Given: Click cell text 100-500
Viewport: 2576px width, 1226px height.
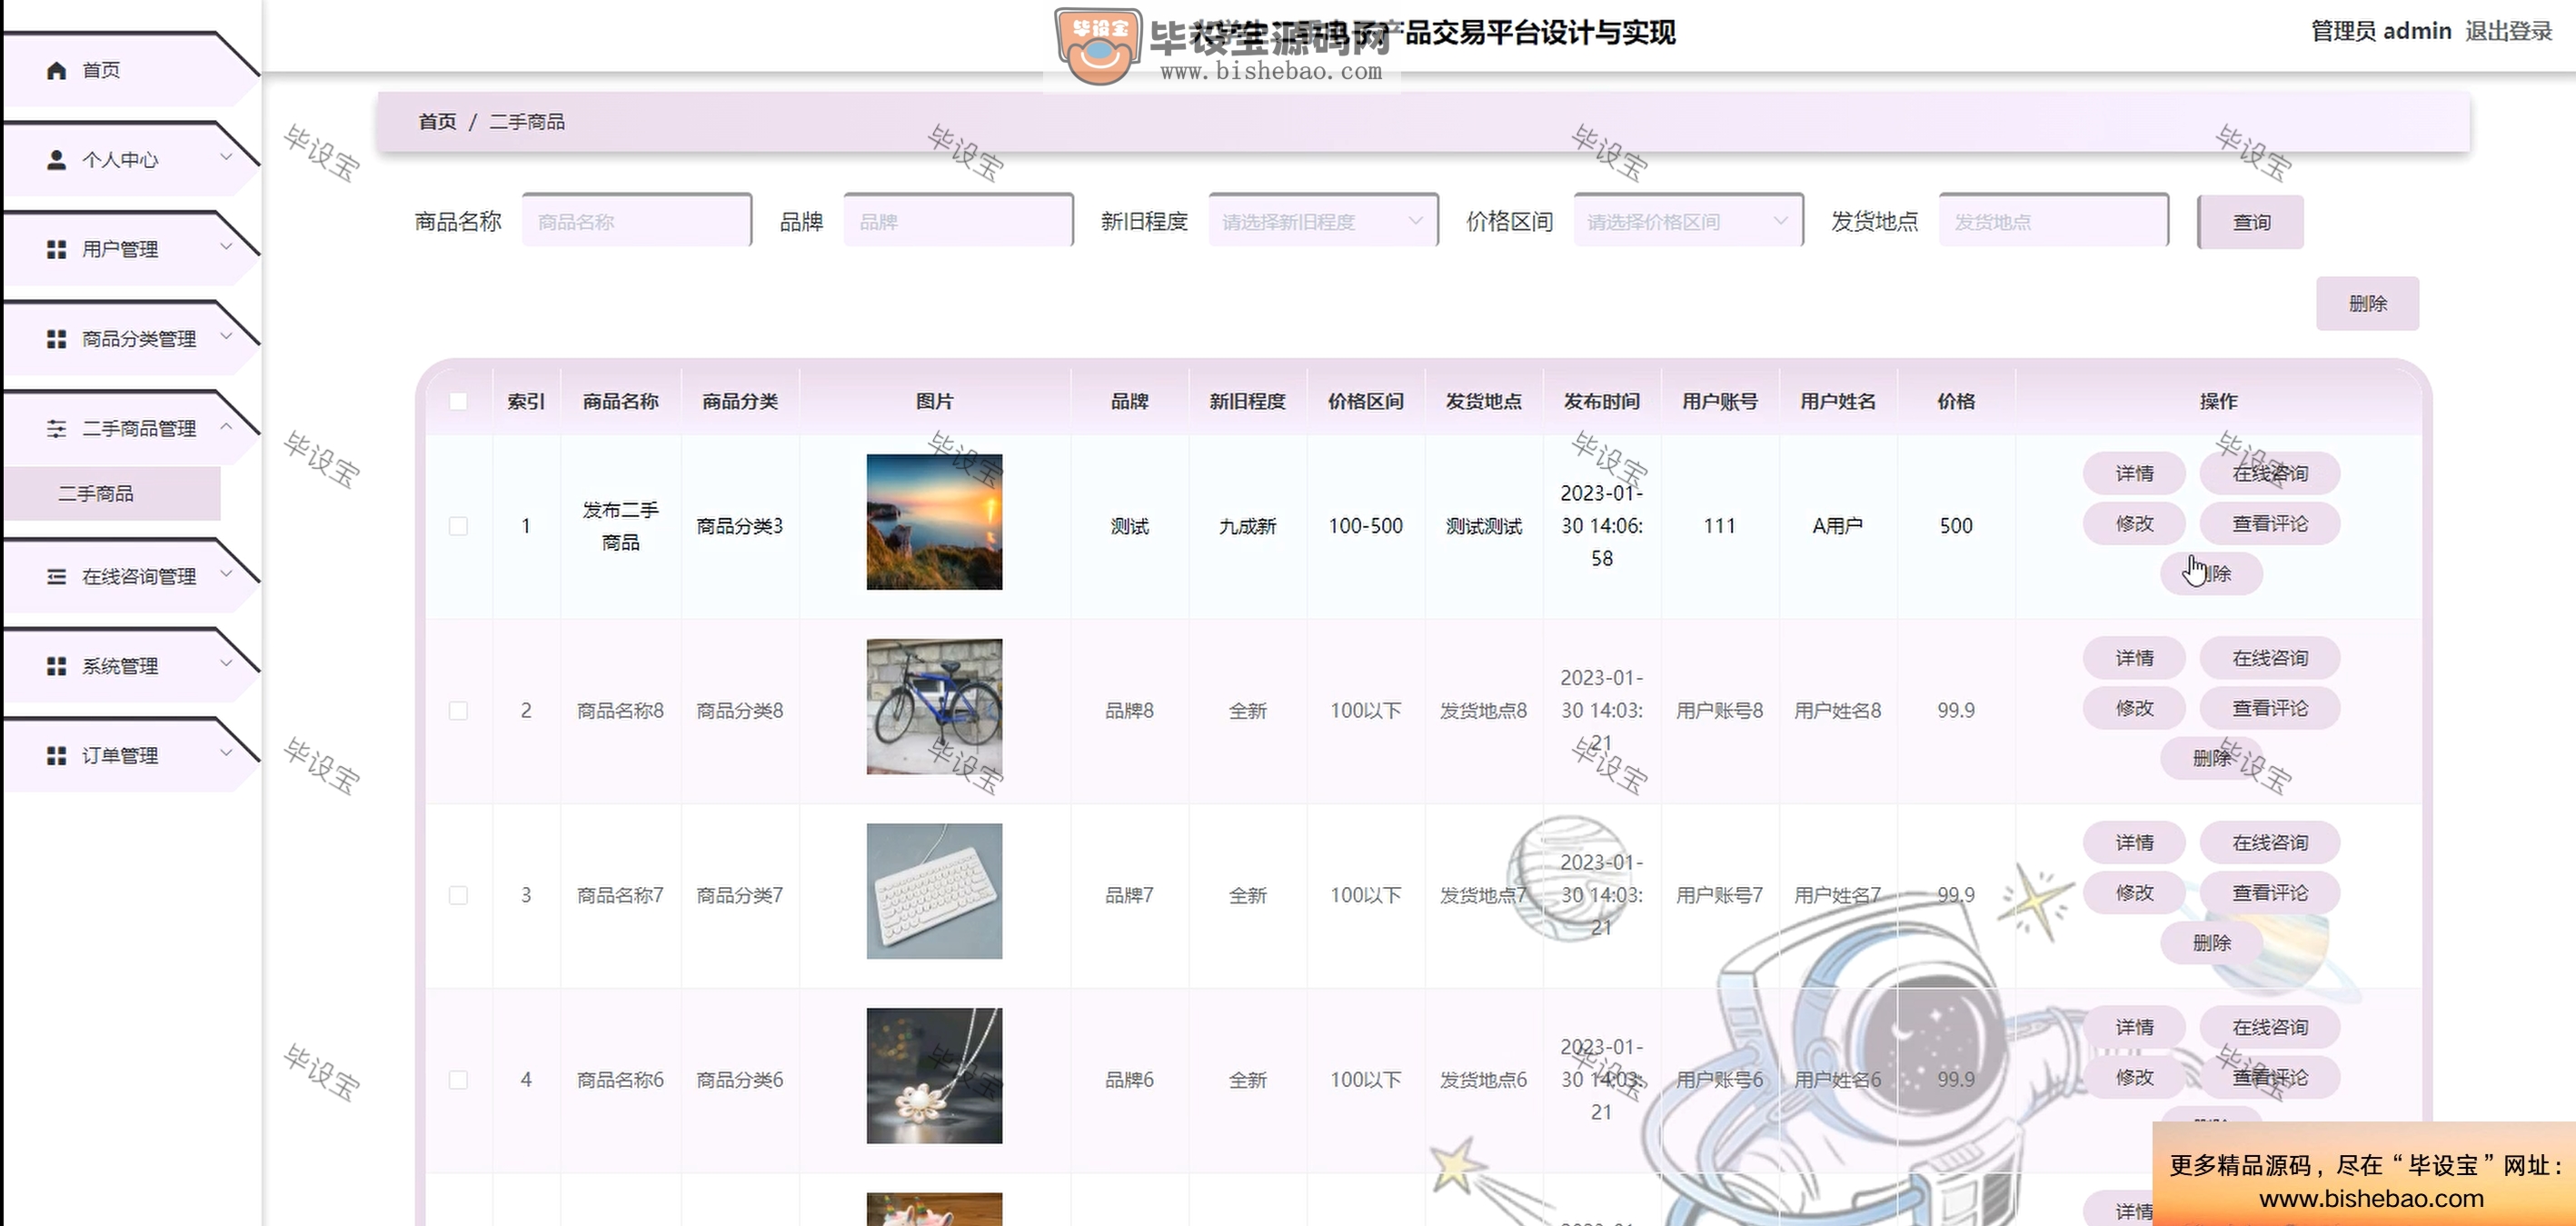Looking at the screenshot, I should tap(1365, 526).
